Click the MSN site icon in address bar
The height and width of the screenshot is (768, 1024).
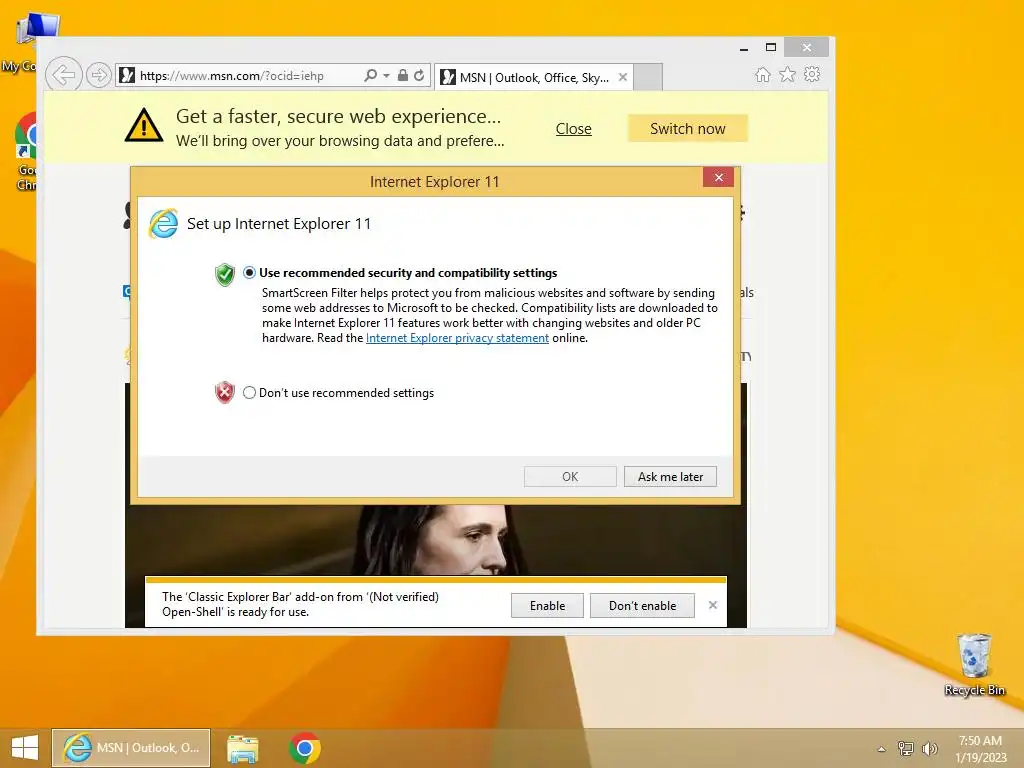[x=127, y=75]
